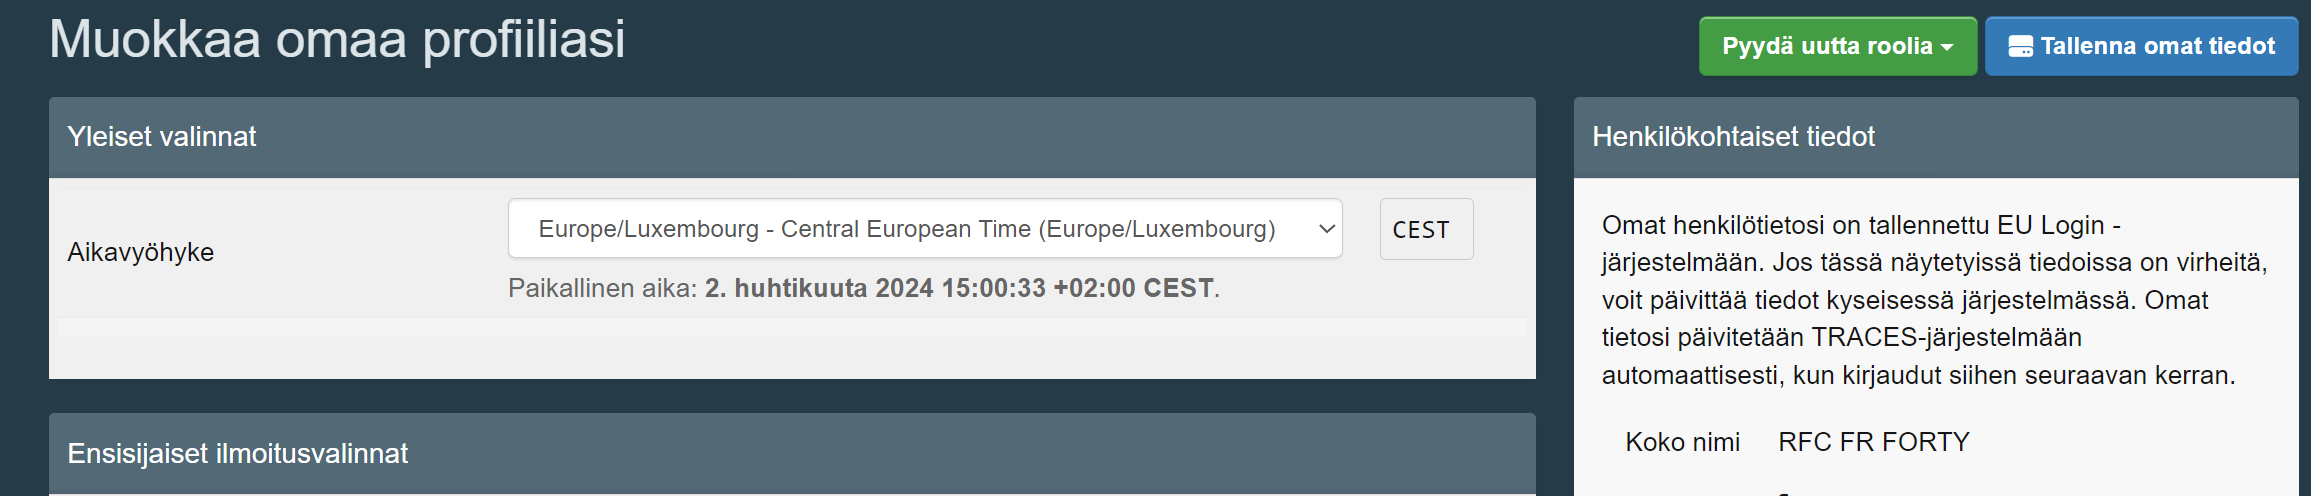Click the empty area below the timezone row
The width and height of the screenshot is (2311, 496).
tap(792, 349)
